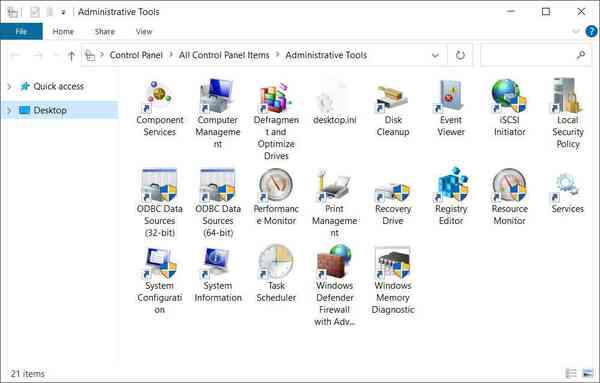Open the Share ribbon tab
600x383 pixels.
104,31
